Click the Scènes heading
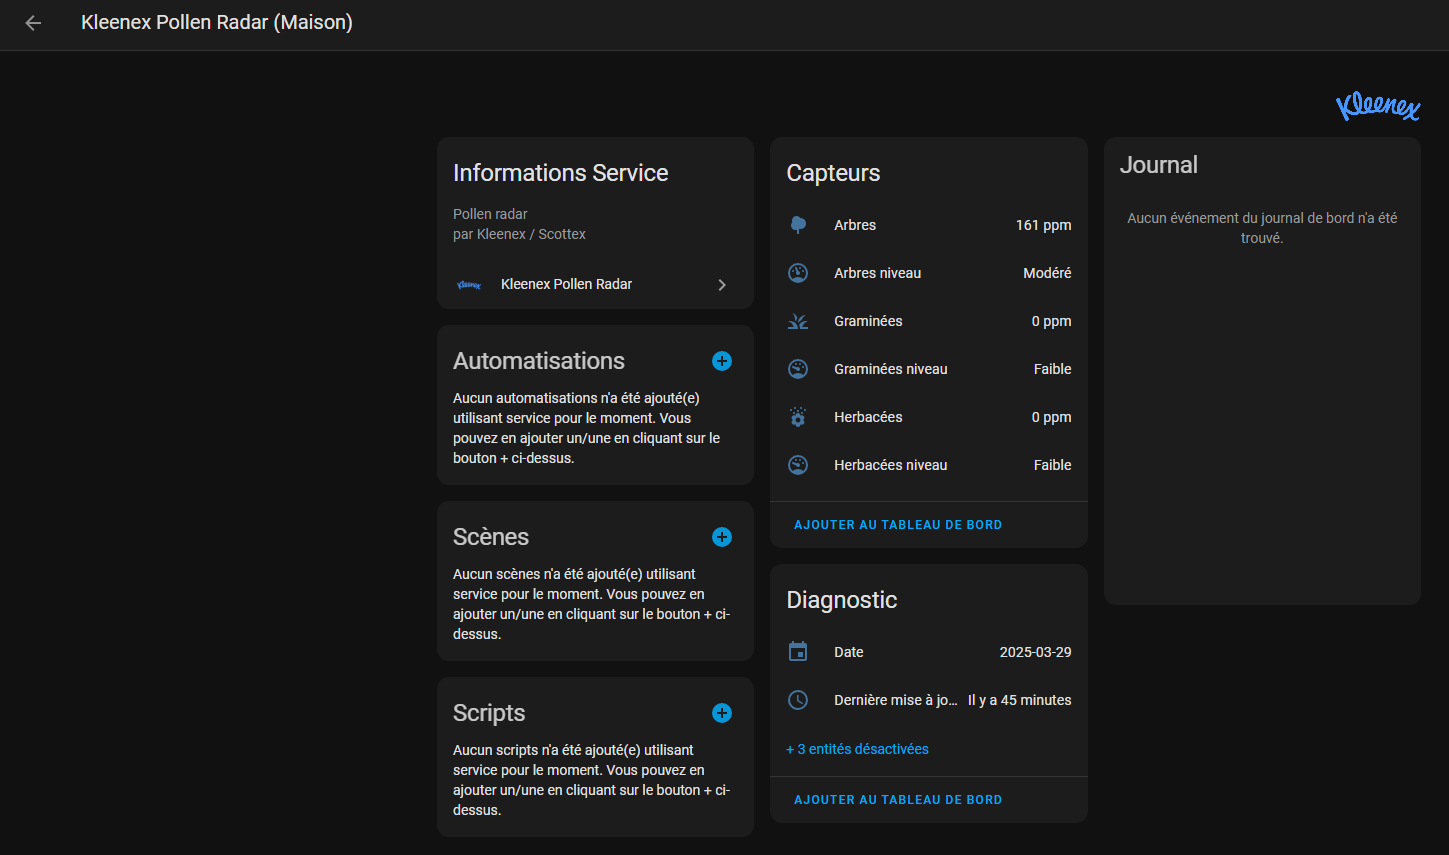 [490, 537]
